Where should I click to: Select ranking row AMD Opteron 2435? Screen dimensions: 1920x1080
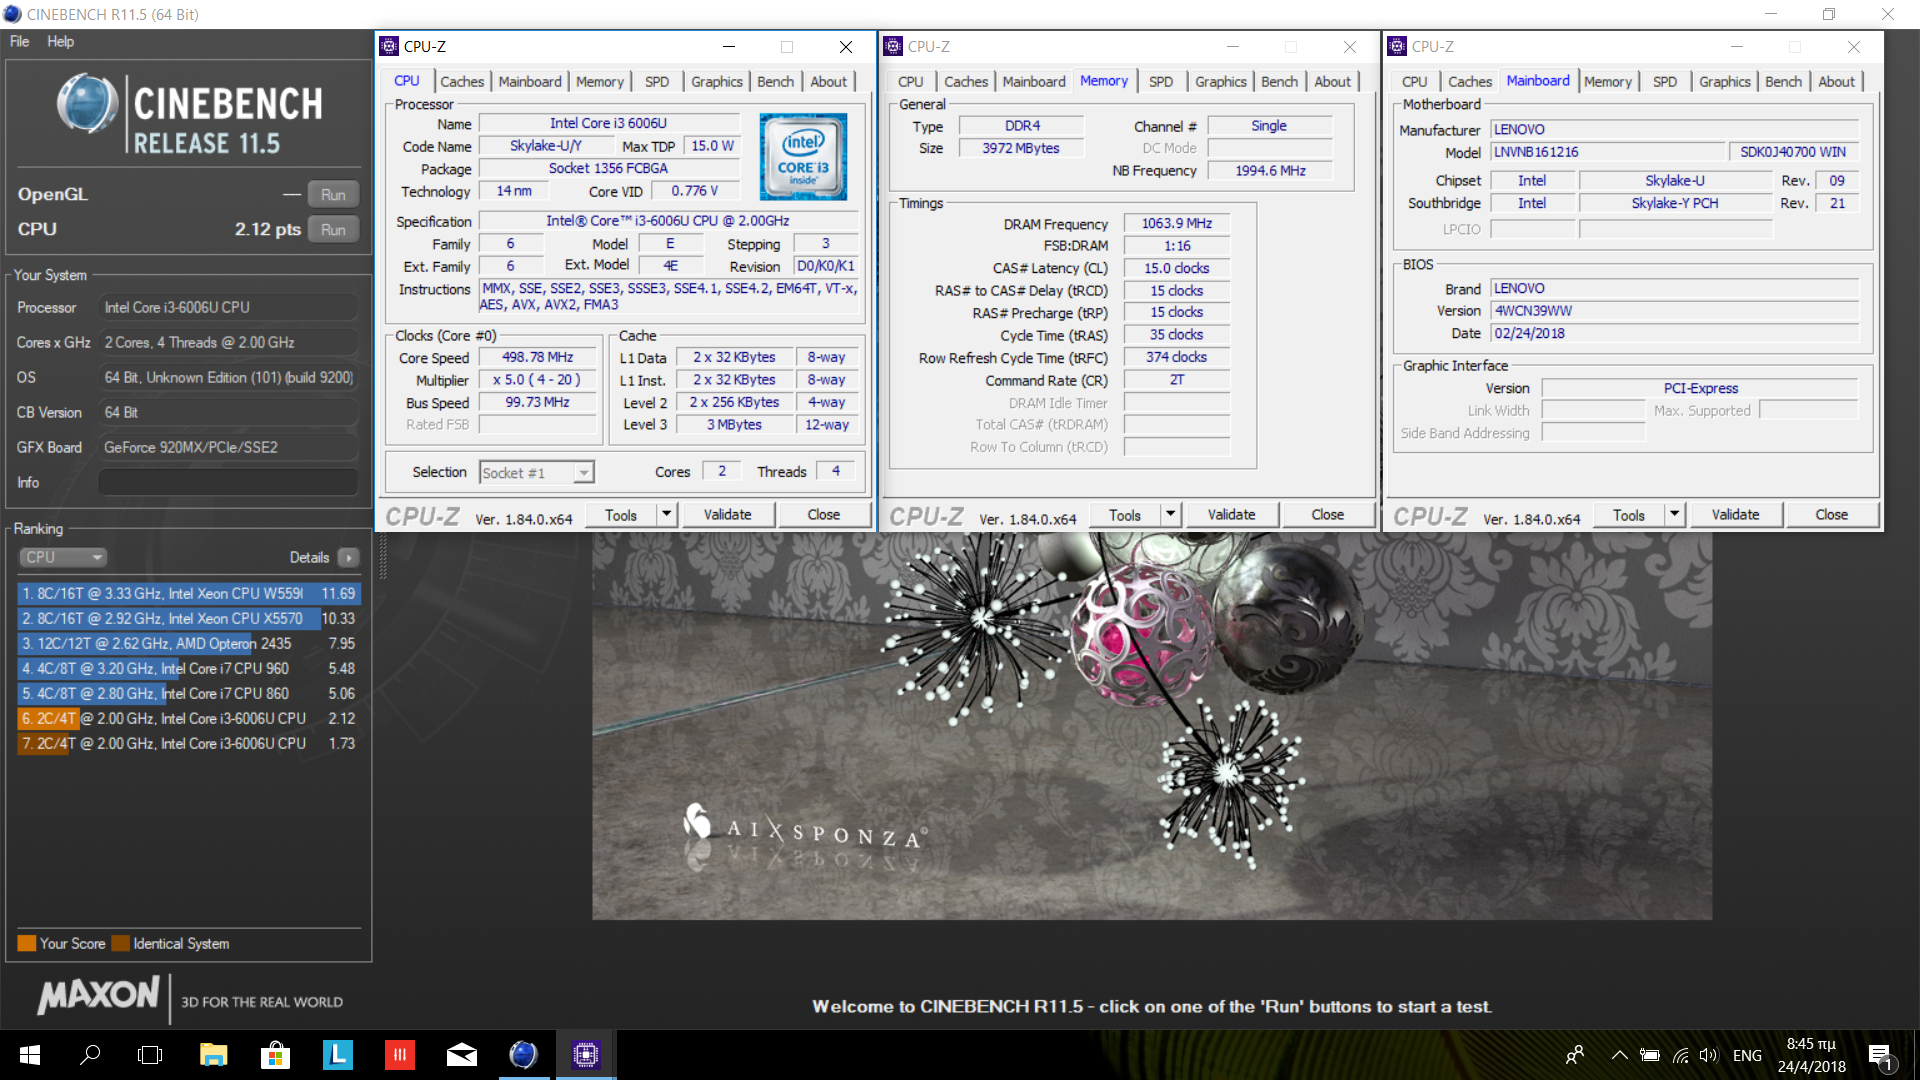188,643
